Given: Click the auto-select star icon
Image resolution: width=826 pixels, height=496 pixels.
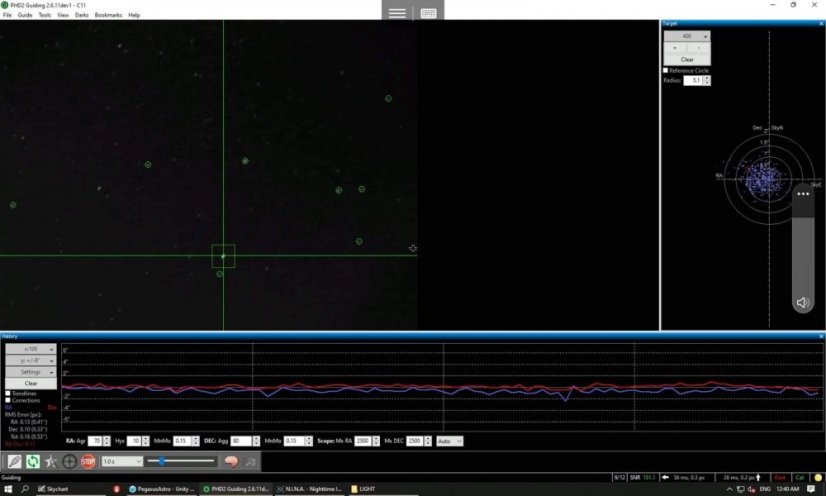Looking at the screenshot, I should point(51,461).
